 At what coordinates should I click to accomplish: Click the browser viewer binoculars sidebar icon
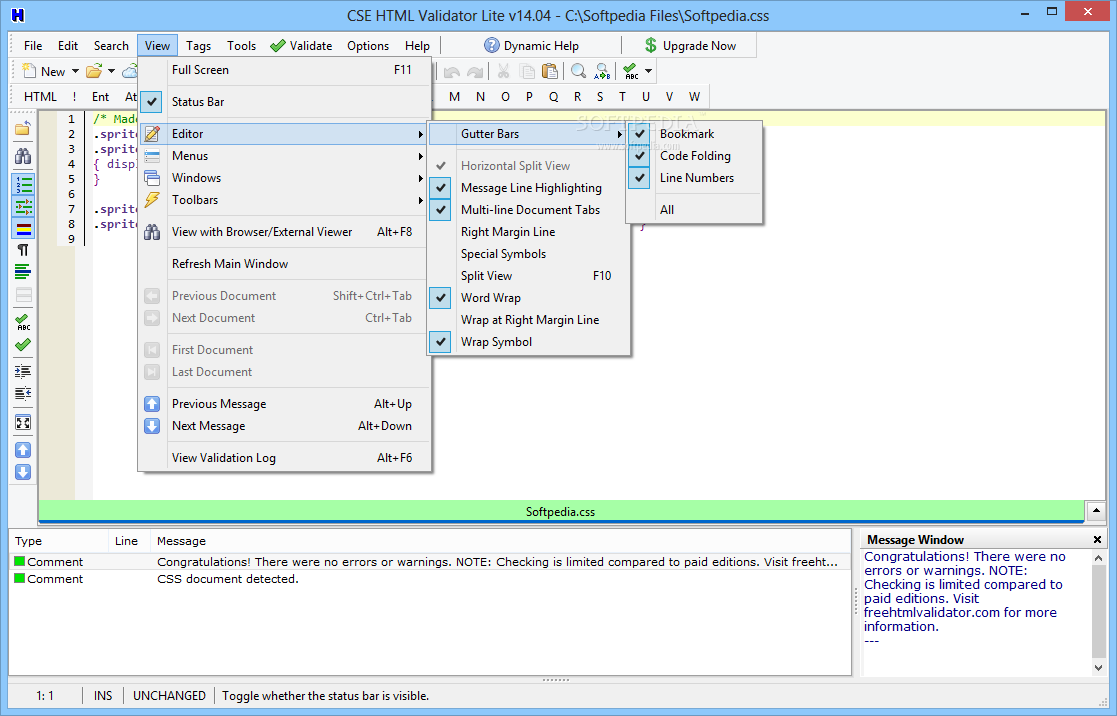pos(23,156)
